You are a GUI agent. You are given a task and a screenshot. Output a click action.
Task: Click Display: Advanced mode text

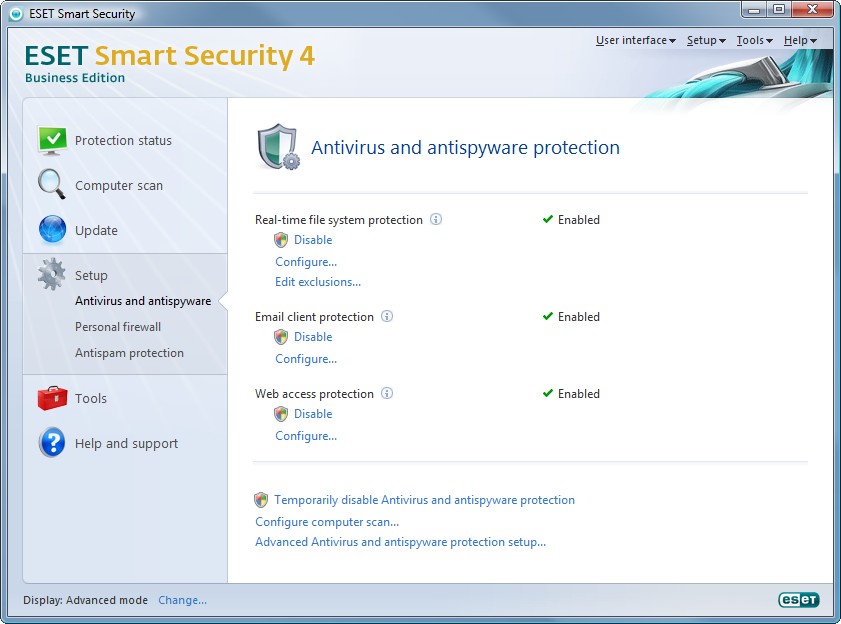(85, 600)
